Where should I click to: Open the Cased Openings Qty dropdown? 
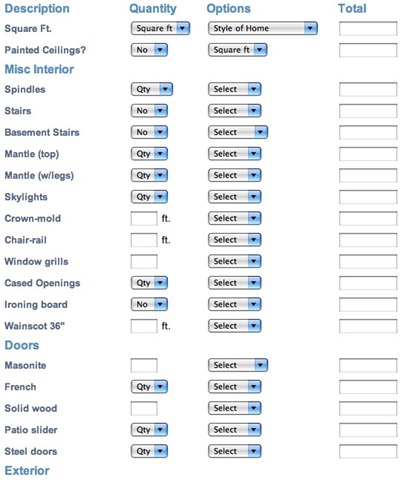(149, 283)
